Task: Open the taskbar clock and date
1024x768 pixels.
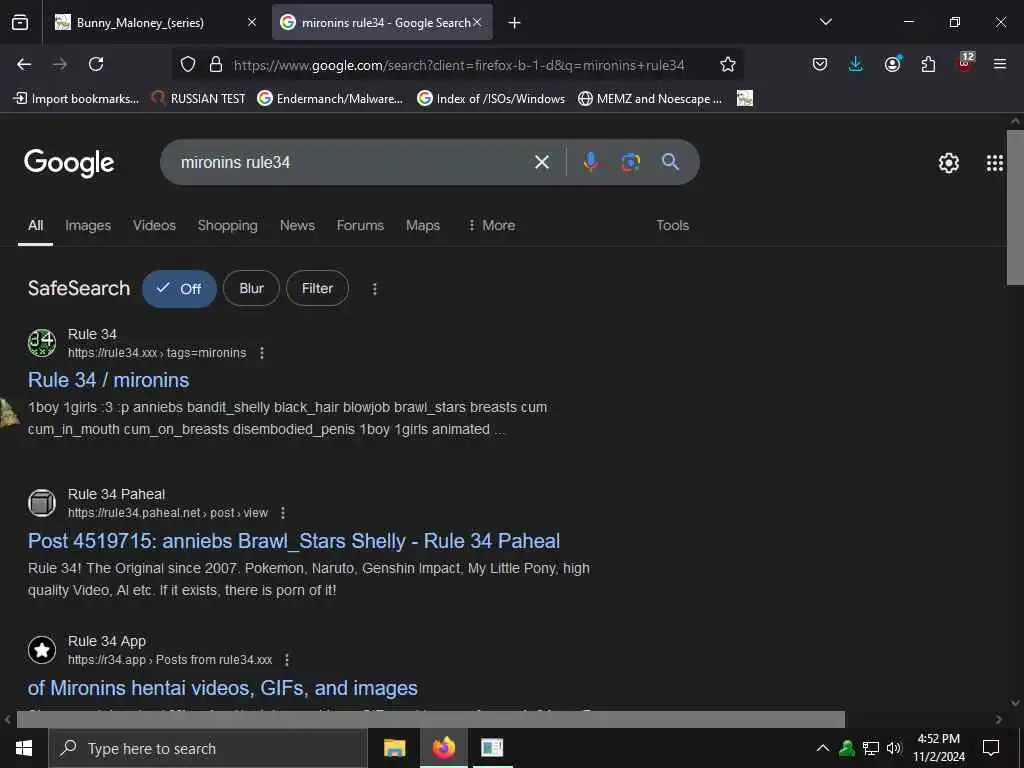Action: pyautogui.click(x=938, y=748)
